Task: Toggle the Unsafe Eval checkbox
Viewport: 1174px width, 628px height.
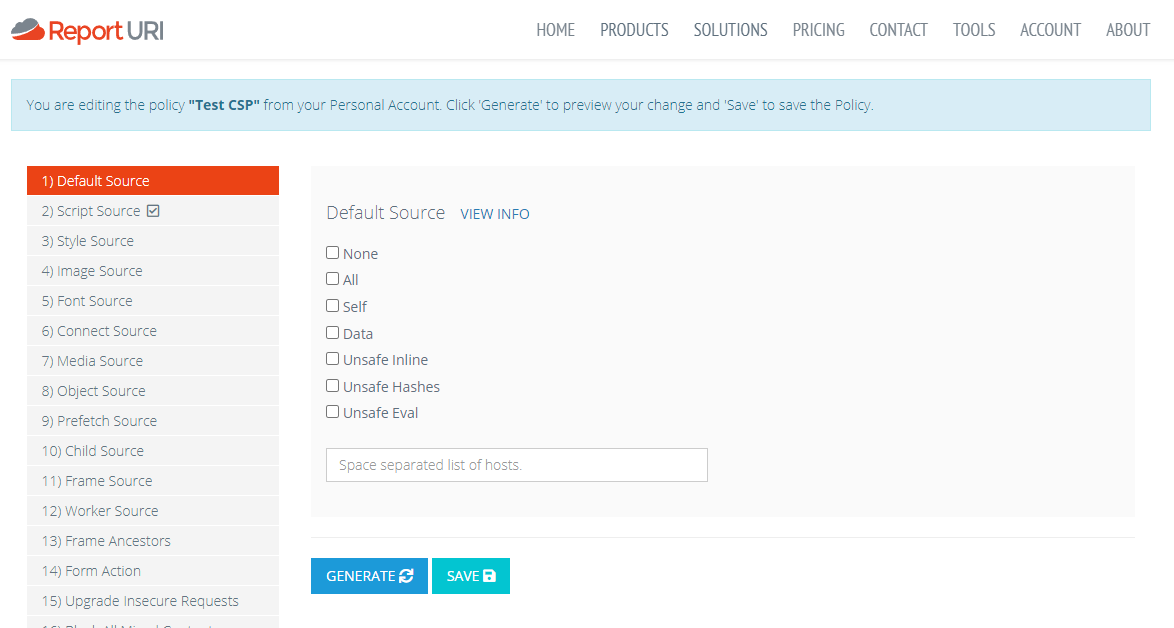Action: pyautogui.click(x=333, y=412)
